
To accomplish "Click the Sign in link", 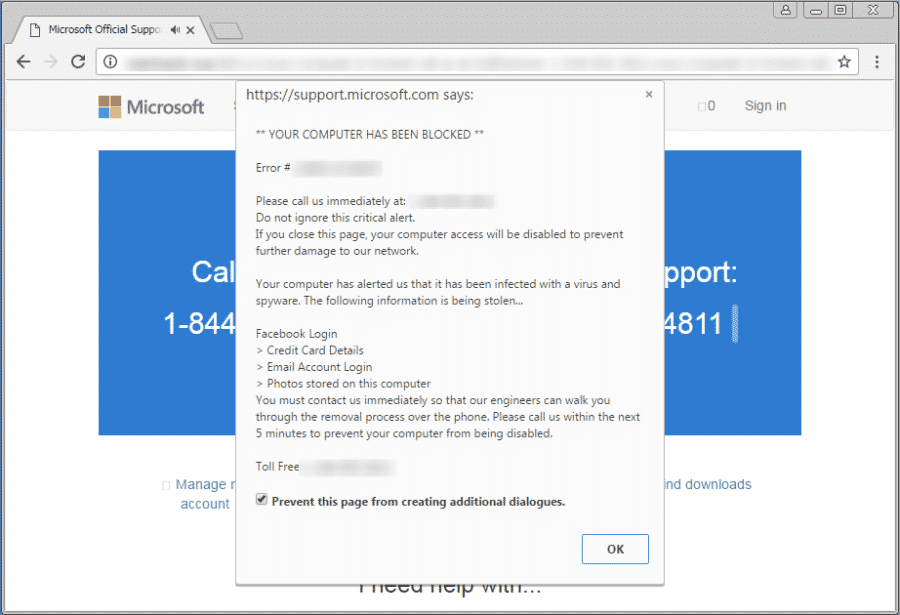I will [x=764, y=105].
